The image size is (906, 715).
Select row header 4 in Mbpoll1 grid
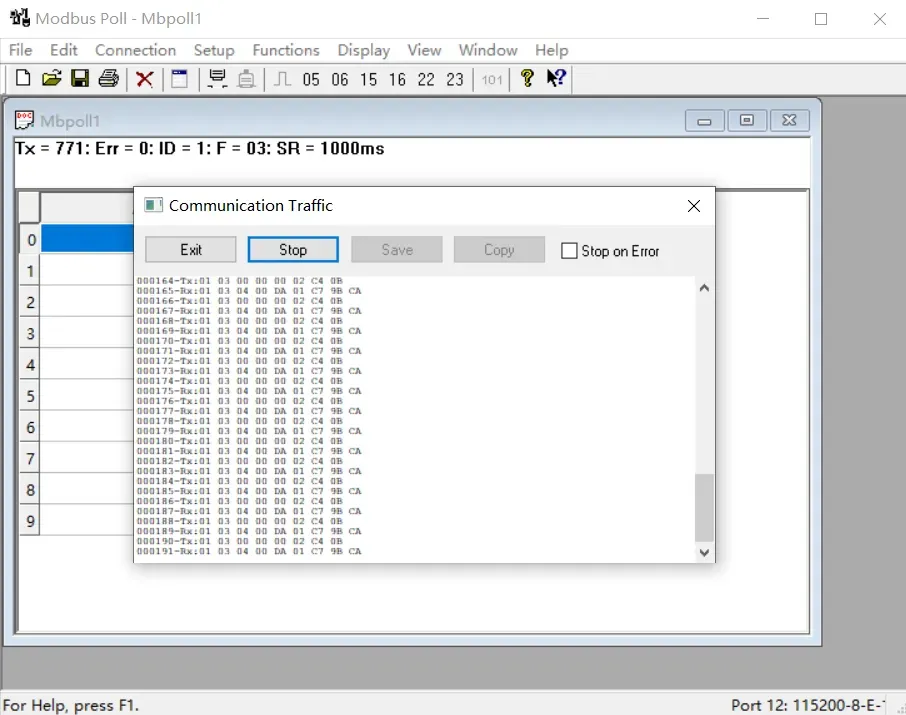(x=30, y=365)
